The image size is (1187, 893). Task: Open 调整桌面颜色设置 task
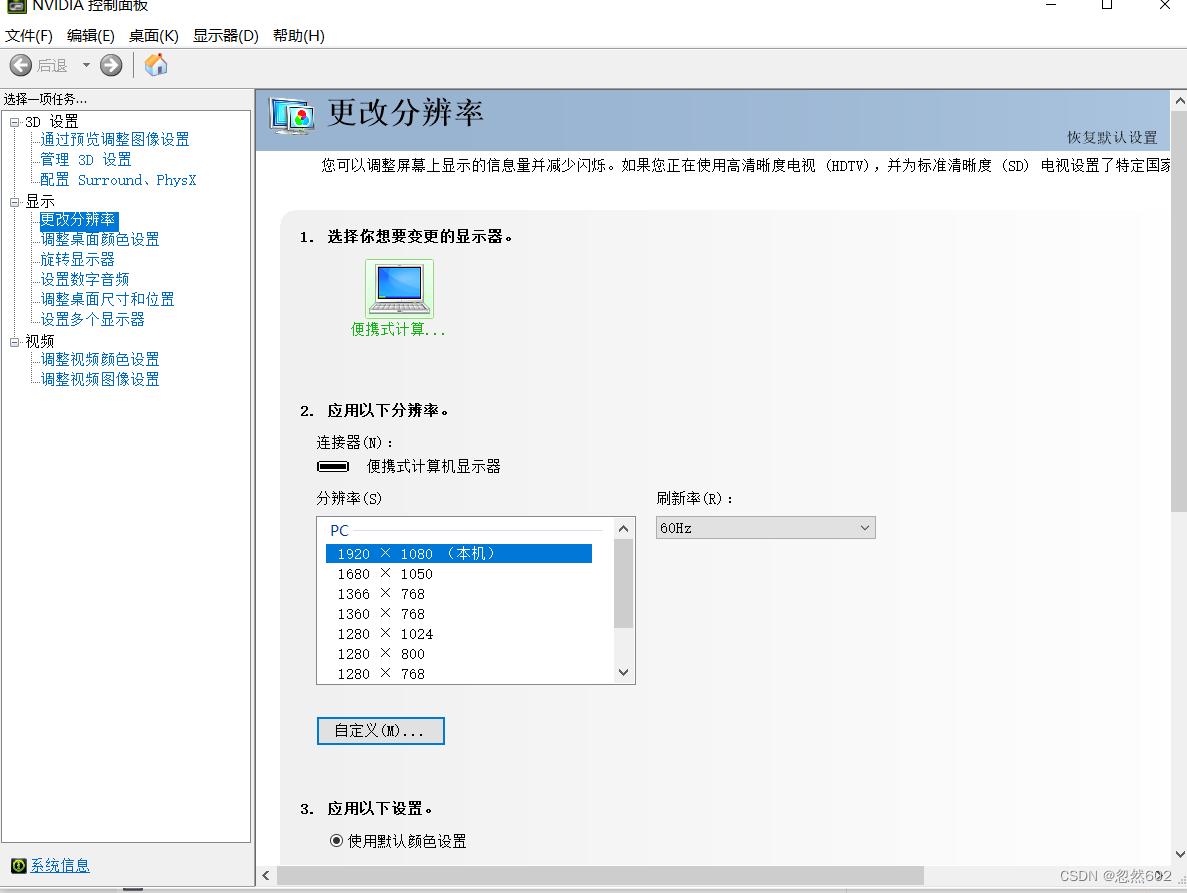pyautogui.click(x=100, y=239)
